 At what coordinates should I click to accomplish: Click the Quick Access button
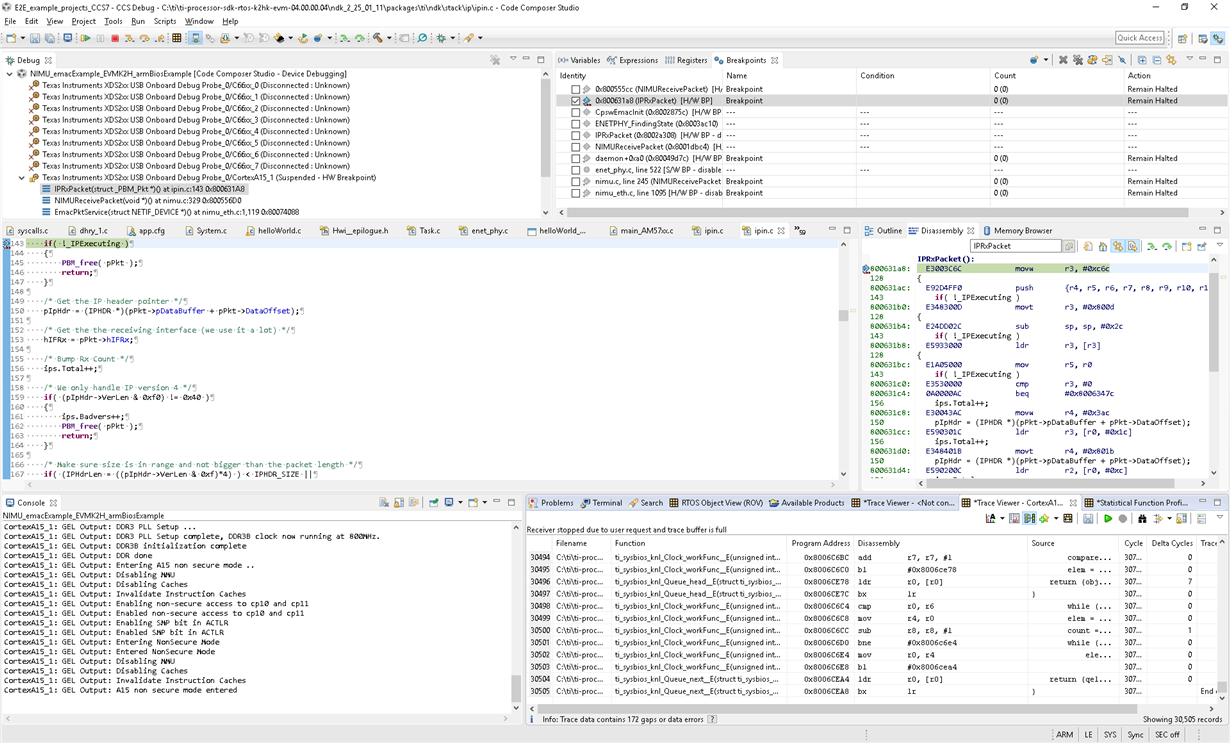point(1139,38)
